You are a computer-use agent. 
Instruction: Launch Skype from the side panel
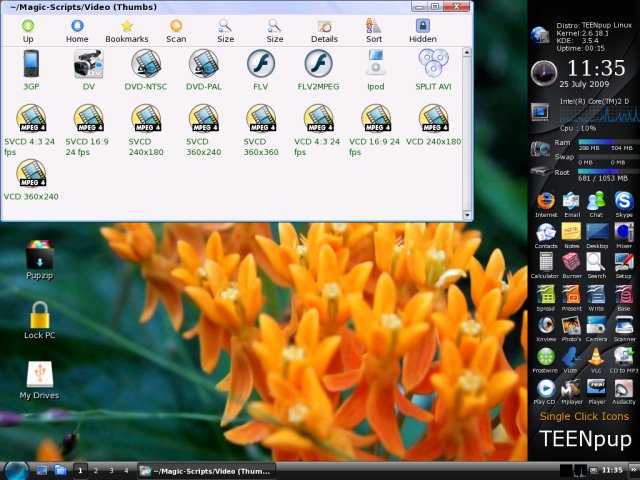(x=623, y=203)
